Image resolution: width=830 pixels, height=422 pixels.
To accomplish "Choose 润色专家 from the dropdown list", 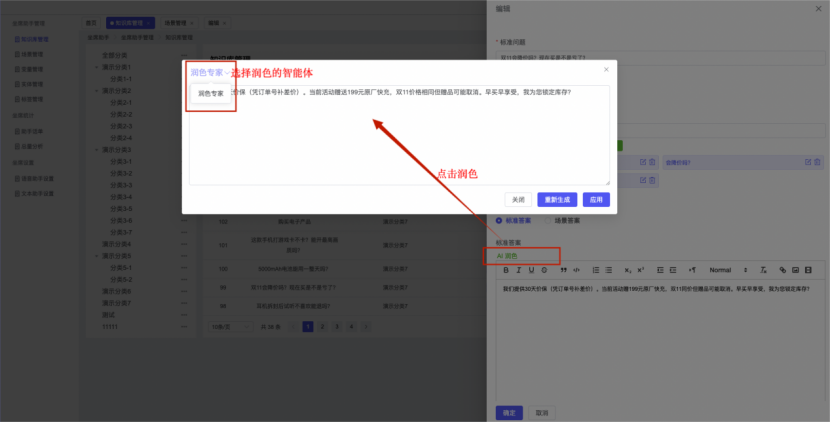I will (x=211, y=94).
